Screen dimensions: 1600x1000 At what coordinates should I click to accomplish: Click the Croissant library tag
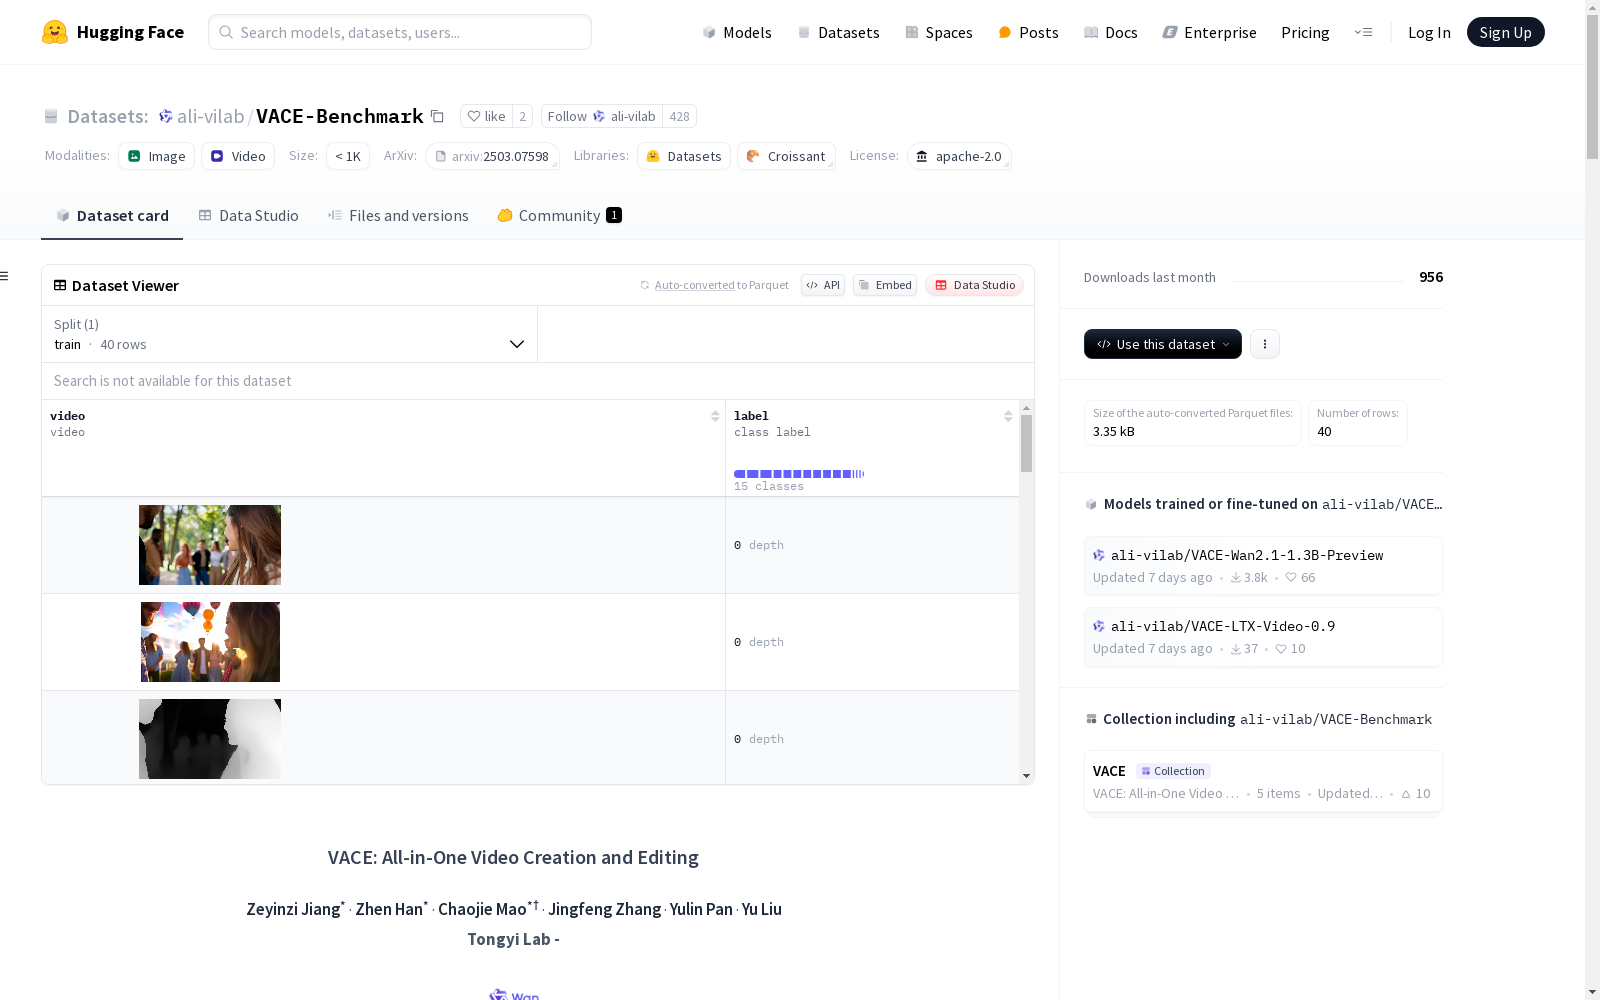786,156
